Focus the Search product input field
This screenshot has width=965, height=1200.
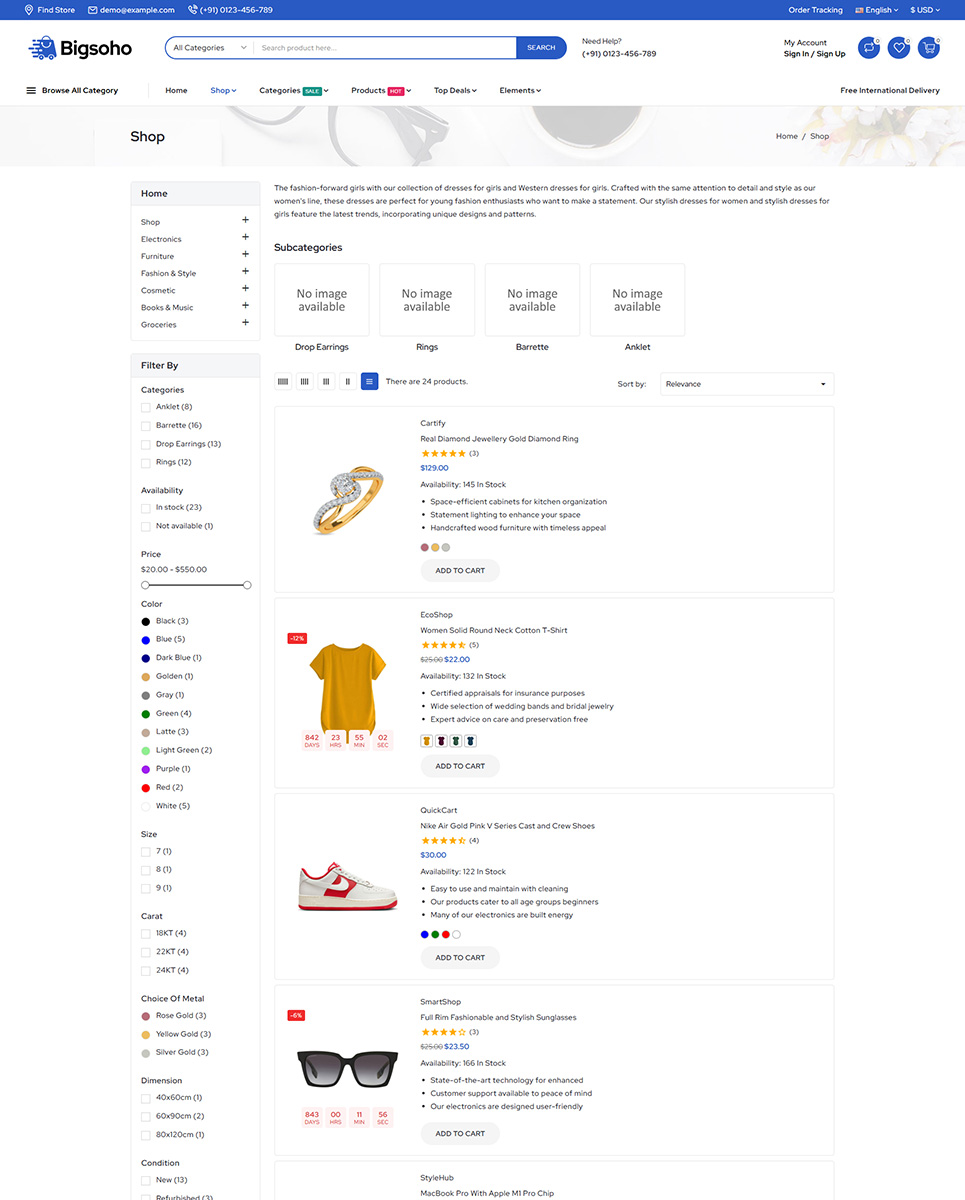tap(385, 47)
